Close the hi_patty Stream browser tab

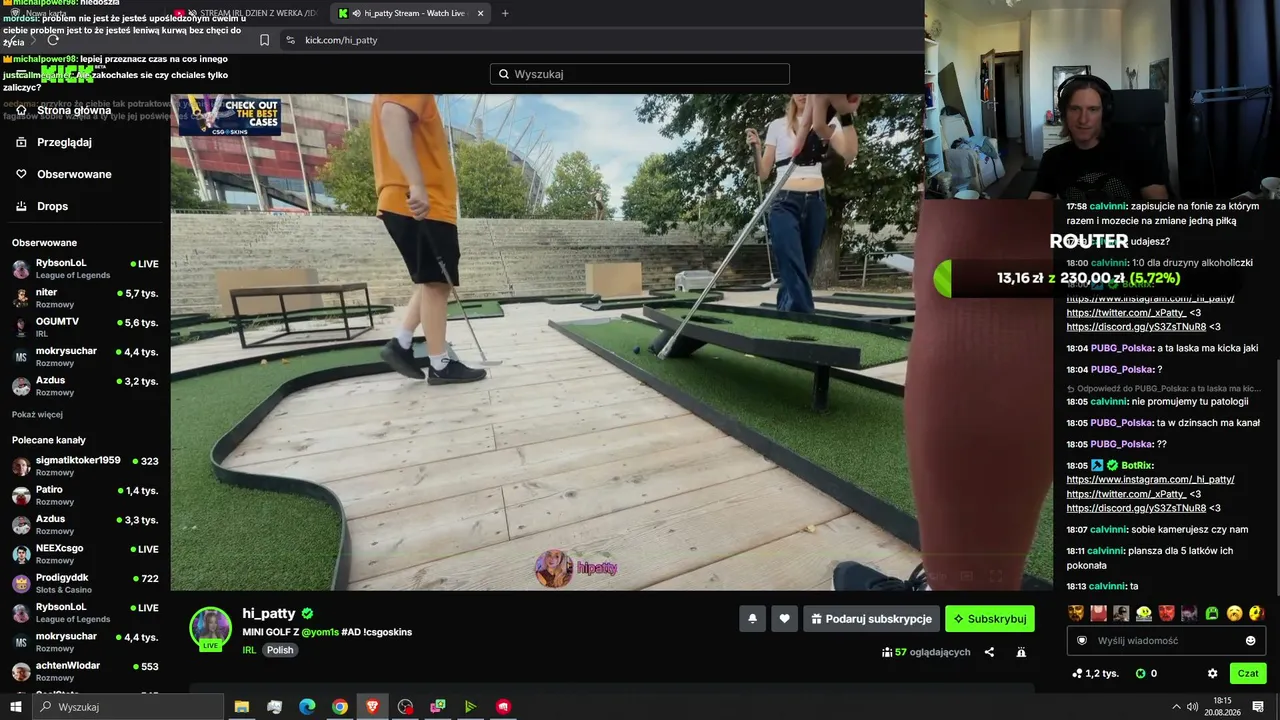pyautogui.click(x=480, y=13)
